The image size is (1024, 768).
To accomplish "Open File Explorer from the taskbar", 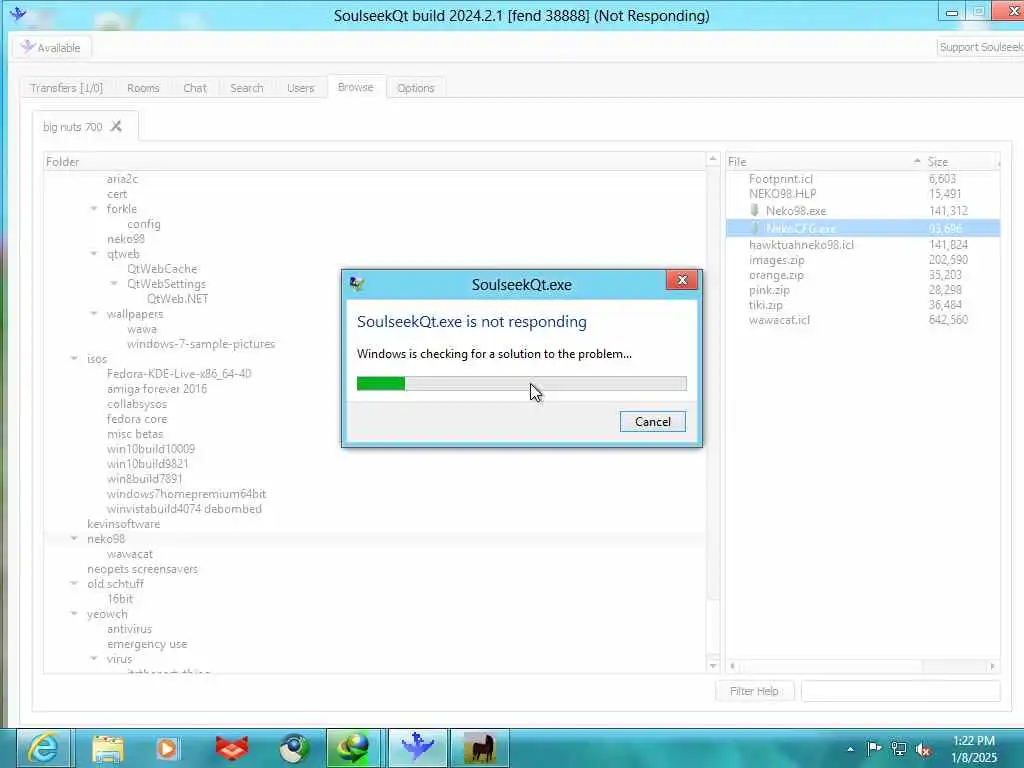I will point(108,748).
